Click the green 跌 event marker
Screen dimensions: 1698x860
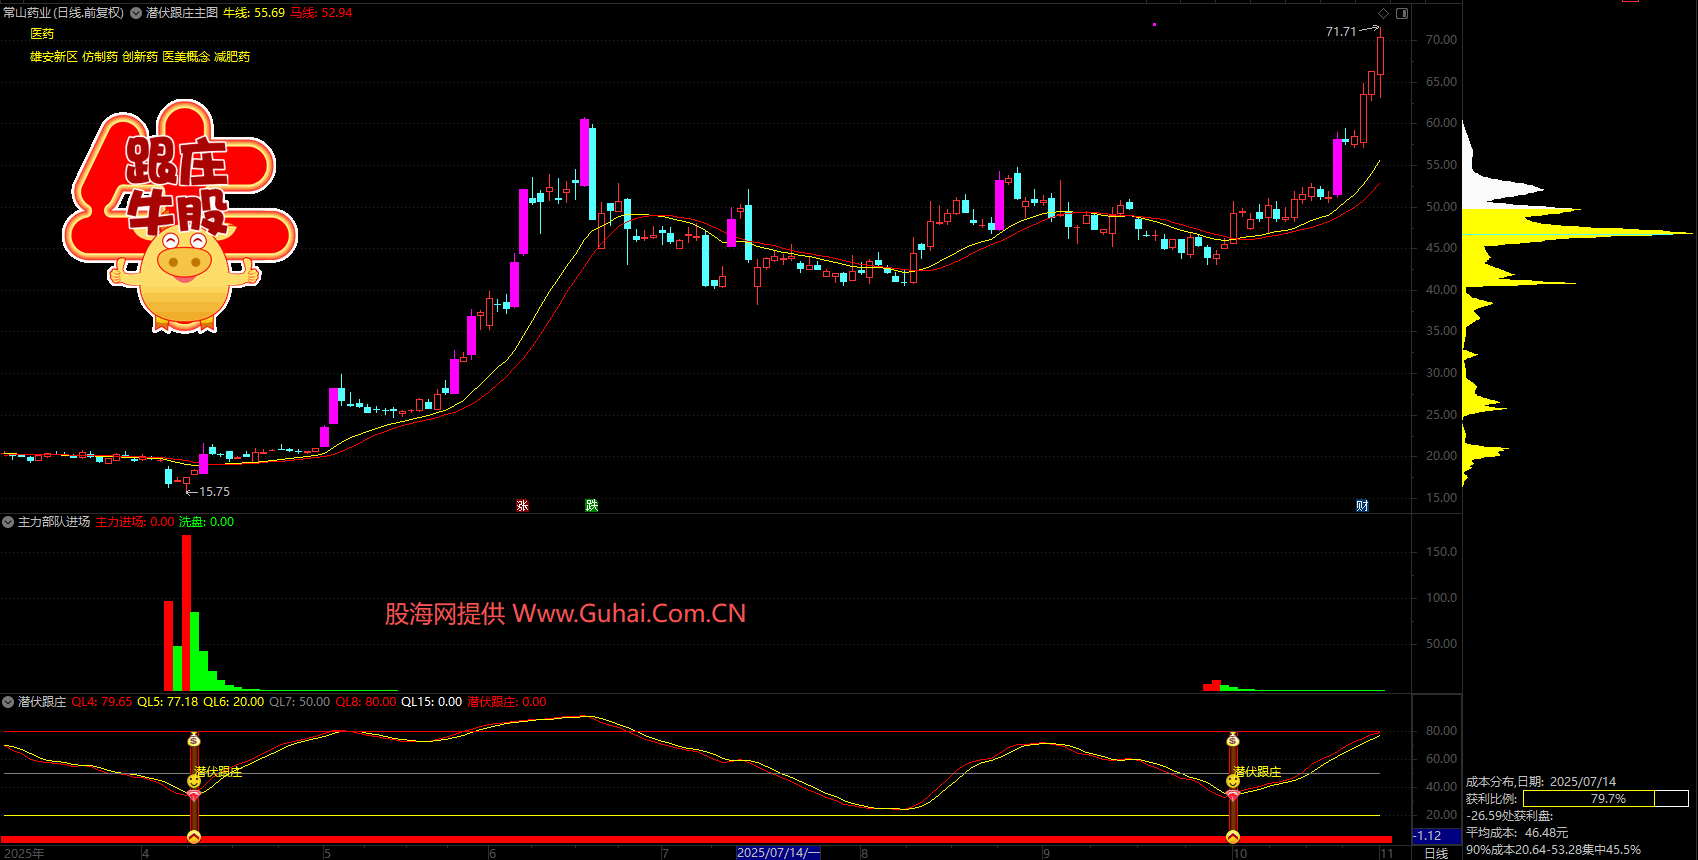(592, 505)
